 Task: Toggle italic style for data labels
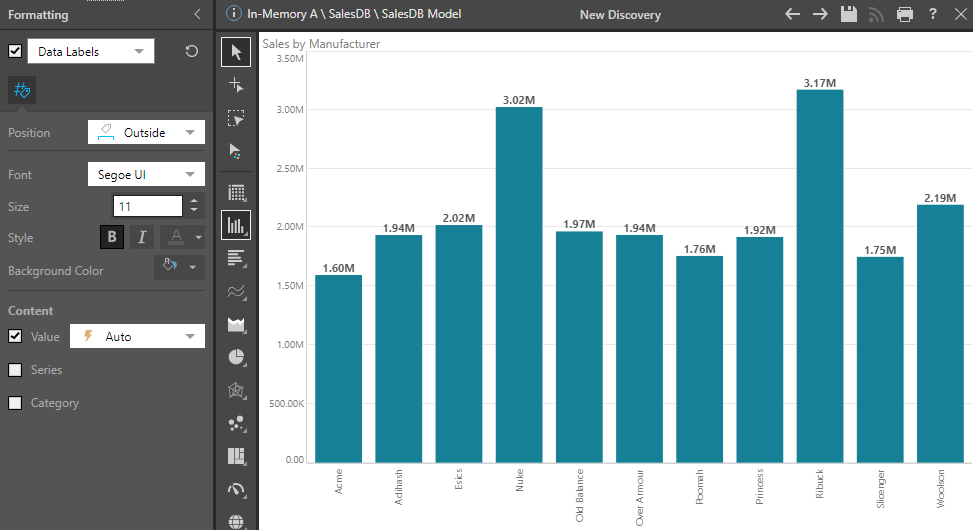tap(142, 237)
